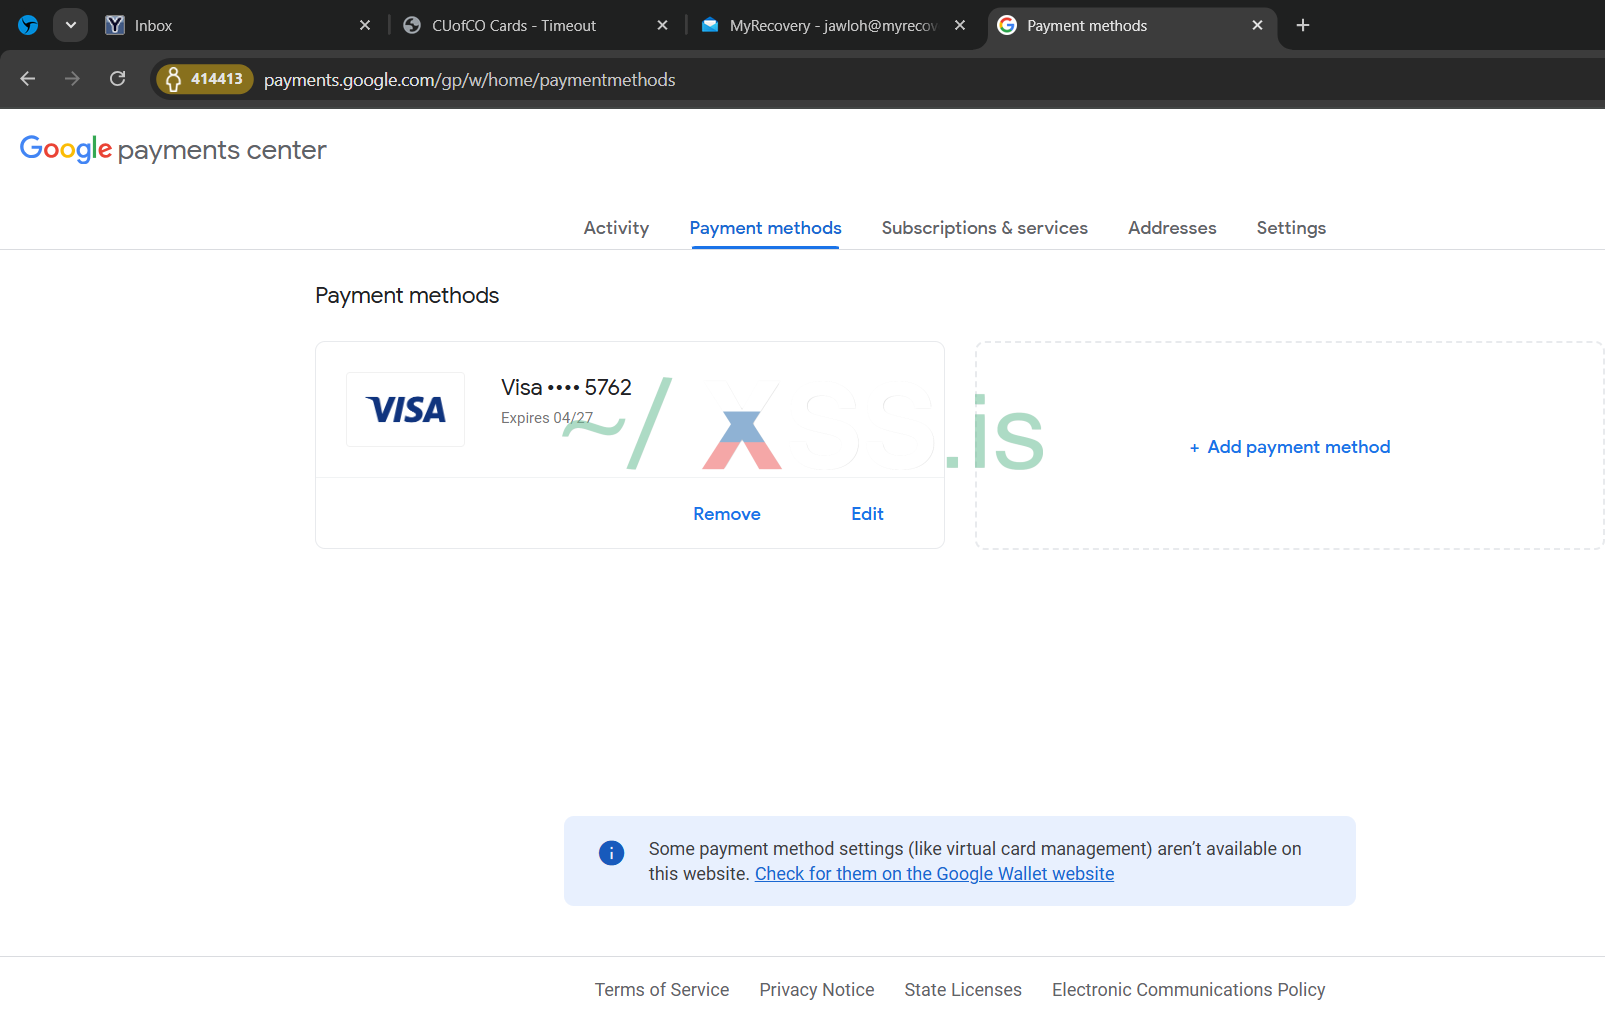
Task: Open a new browser tab
Action: (1302, 26)
